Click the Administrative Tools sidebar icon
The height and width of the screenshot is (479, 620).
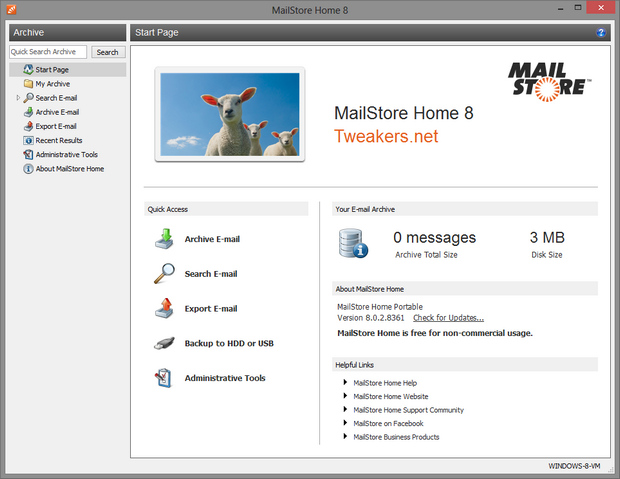(28, 154)
